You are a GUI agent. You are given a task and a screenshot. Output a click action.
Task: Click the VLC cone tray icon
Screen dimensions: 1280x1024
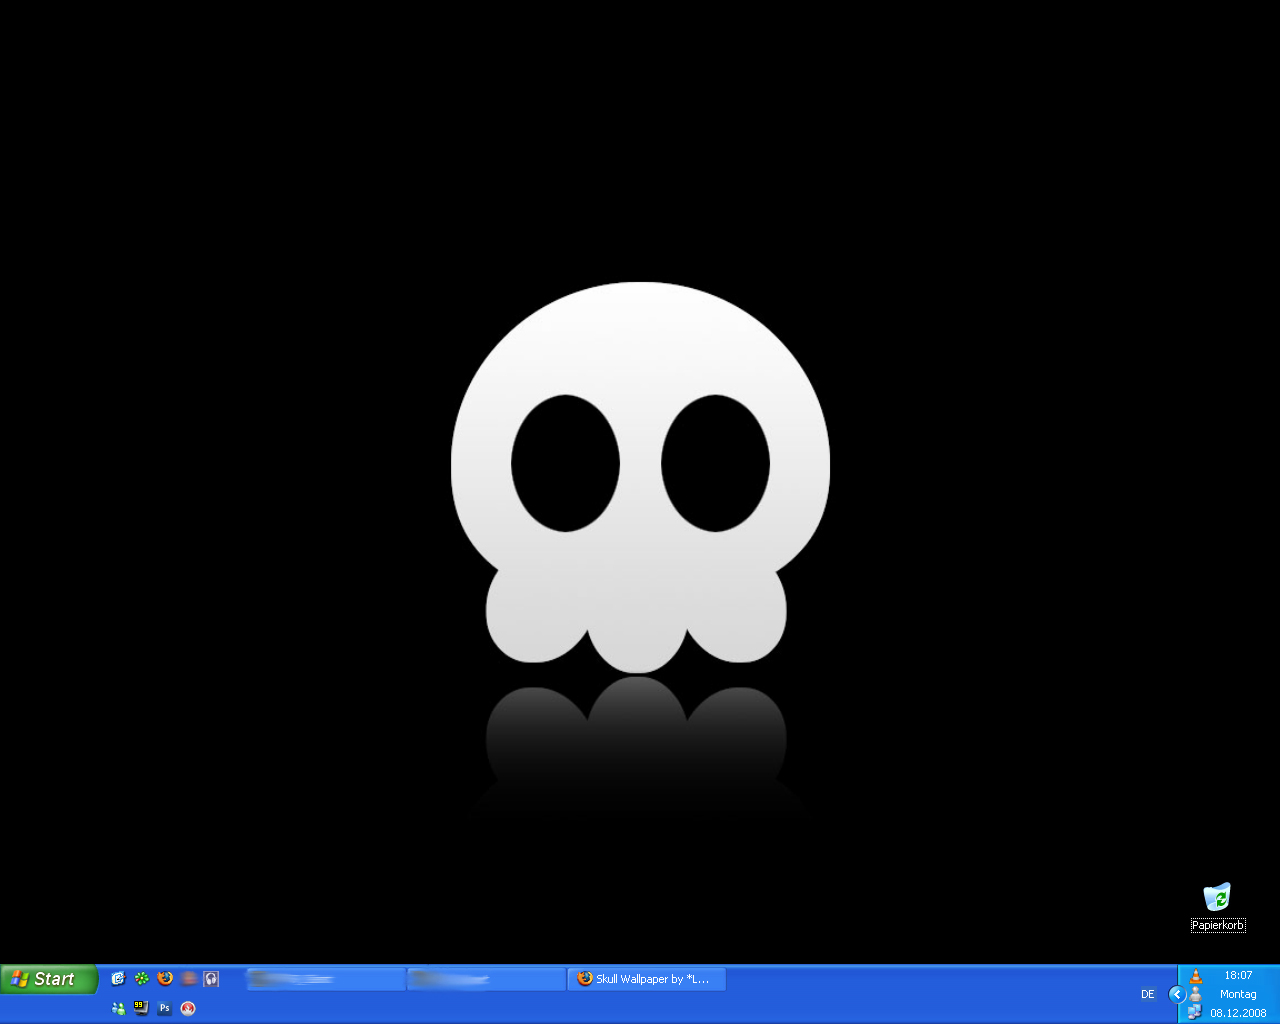tap(1195, 975)
